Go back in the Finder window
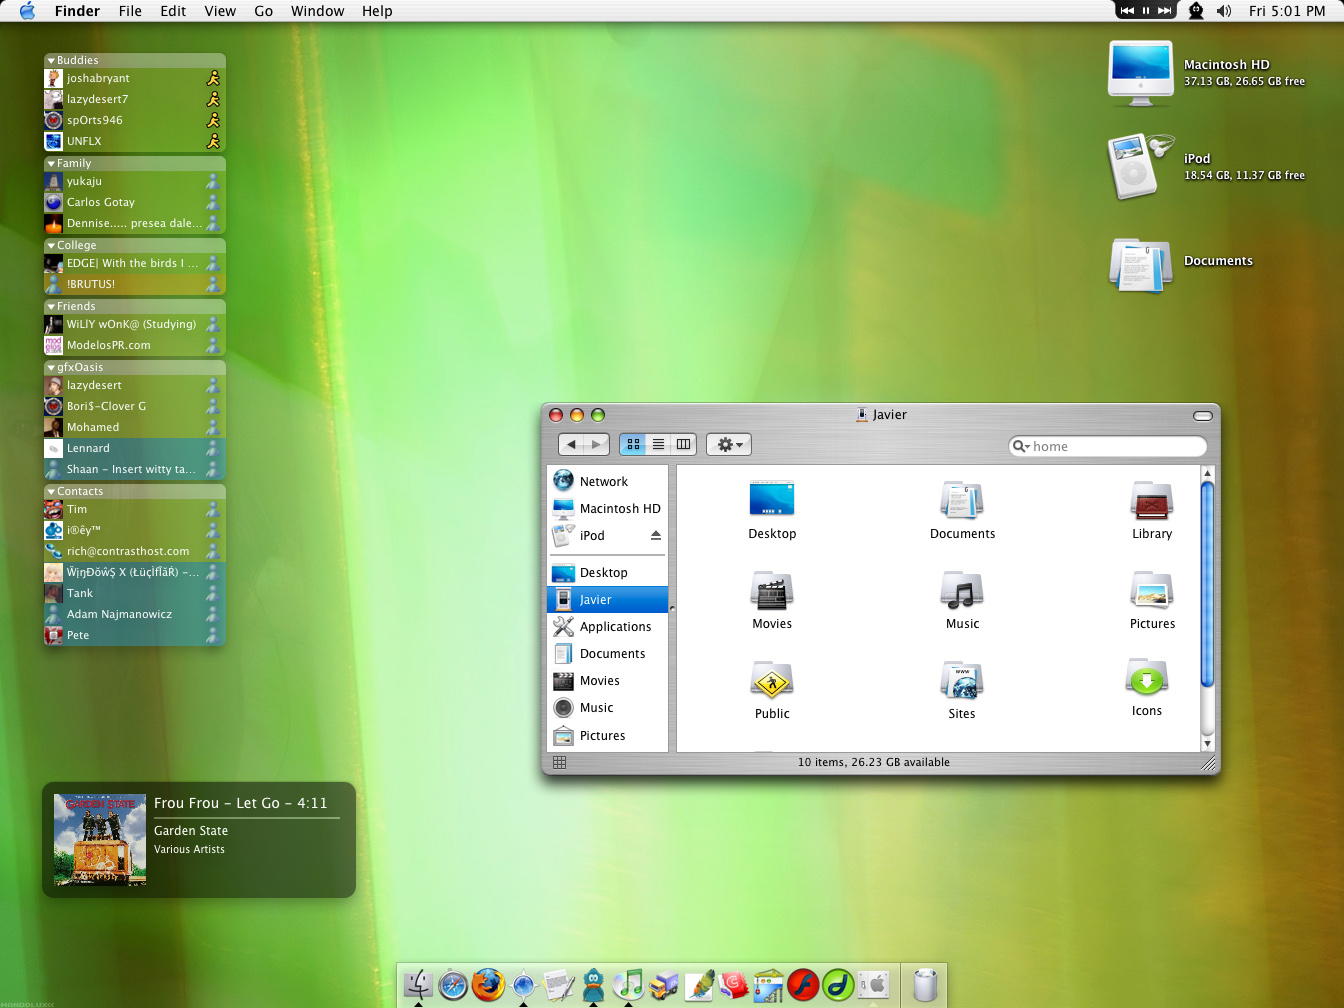The width and height of the screenshot is (1344, 1008). point(571,444)
